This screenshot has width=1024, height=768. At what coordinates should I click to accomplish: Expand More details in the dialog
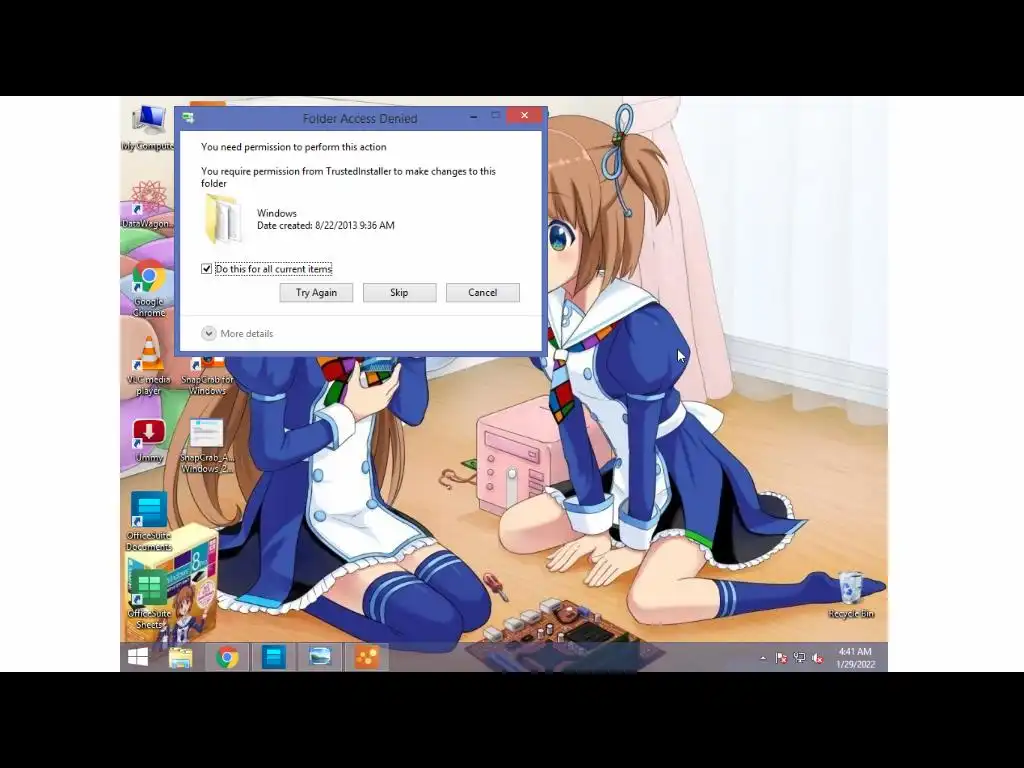[237, 334]
